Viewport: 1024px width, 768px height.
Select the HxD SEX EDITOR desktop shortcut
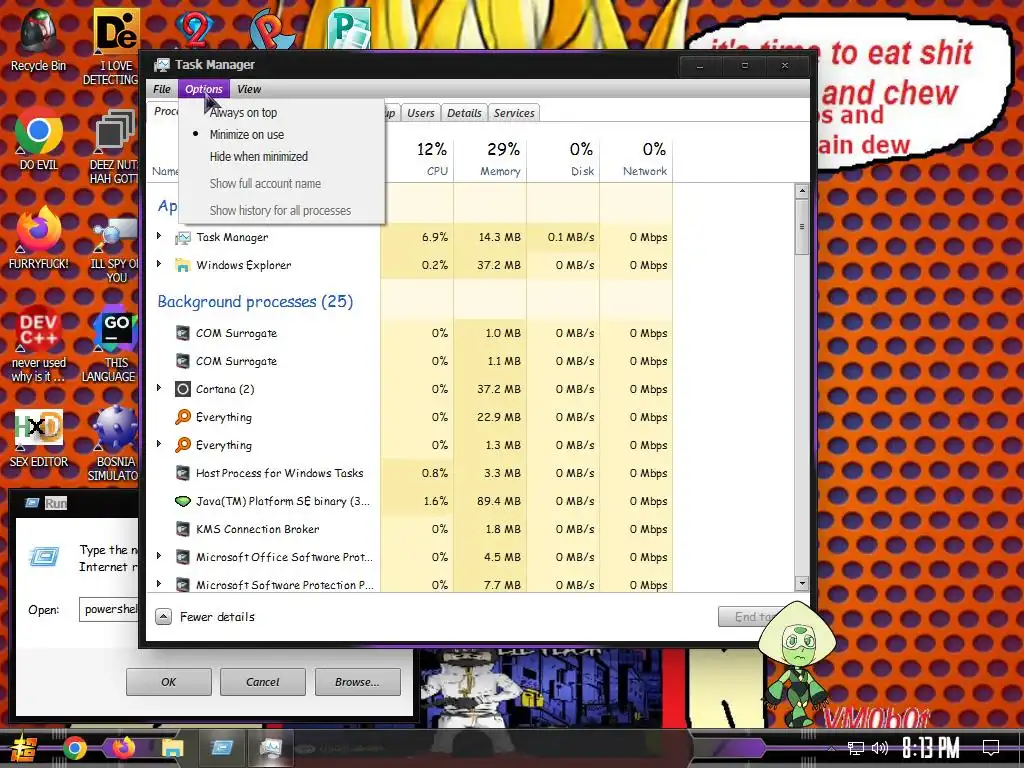coord(38,438)
